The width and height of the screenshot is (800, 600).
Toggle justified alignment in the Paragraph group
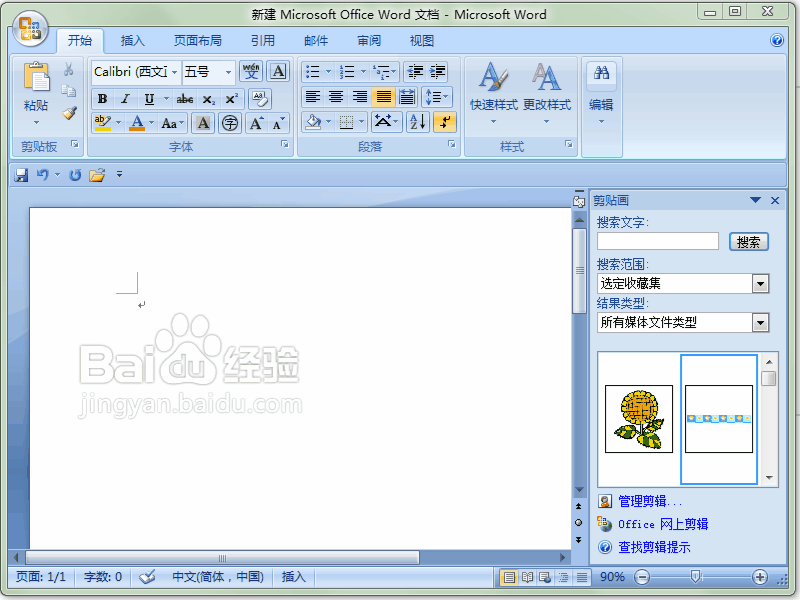[383, 96]
